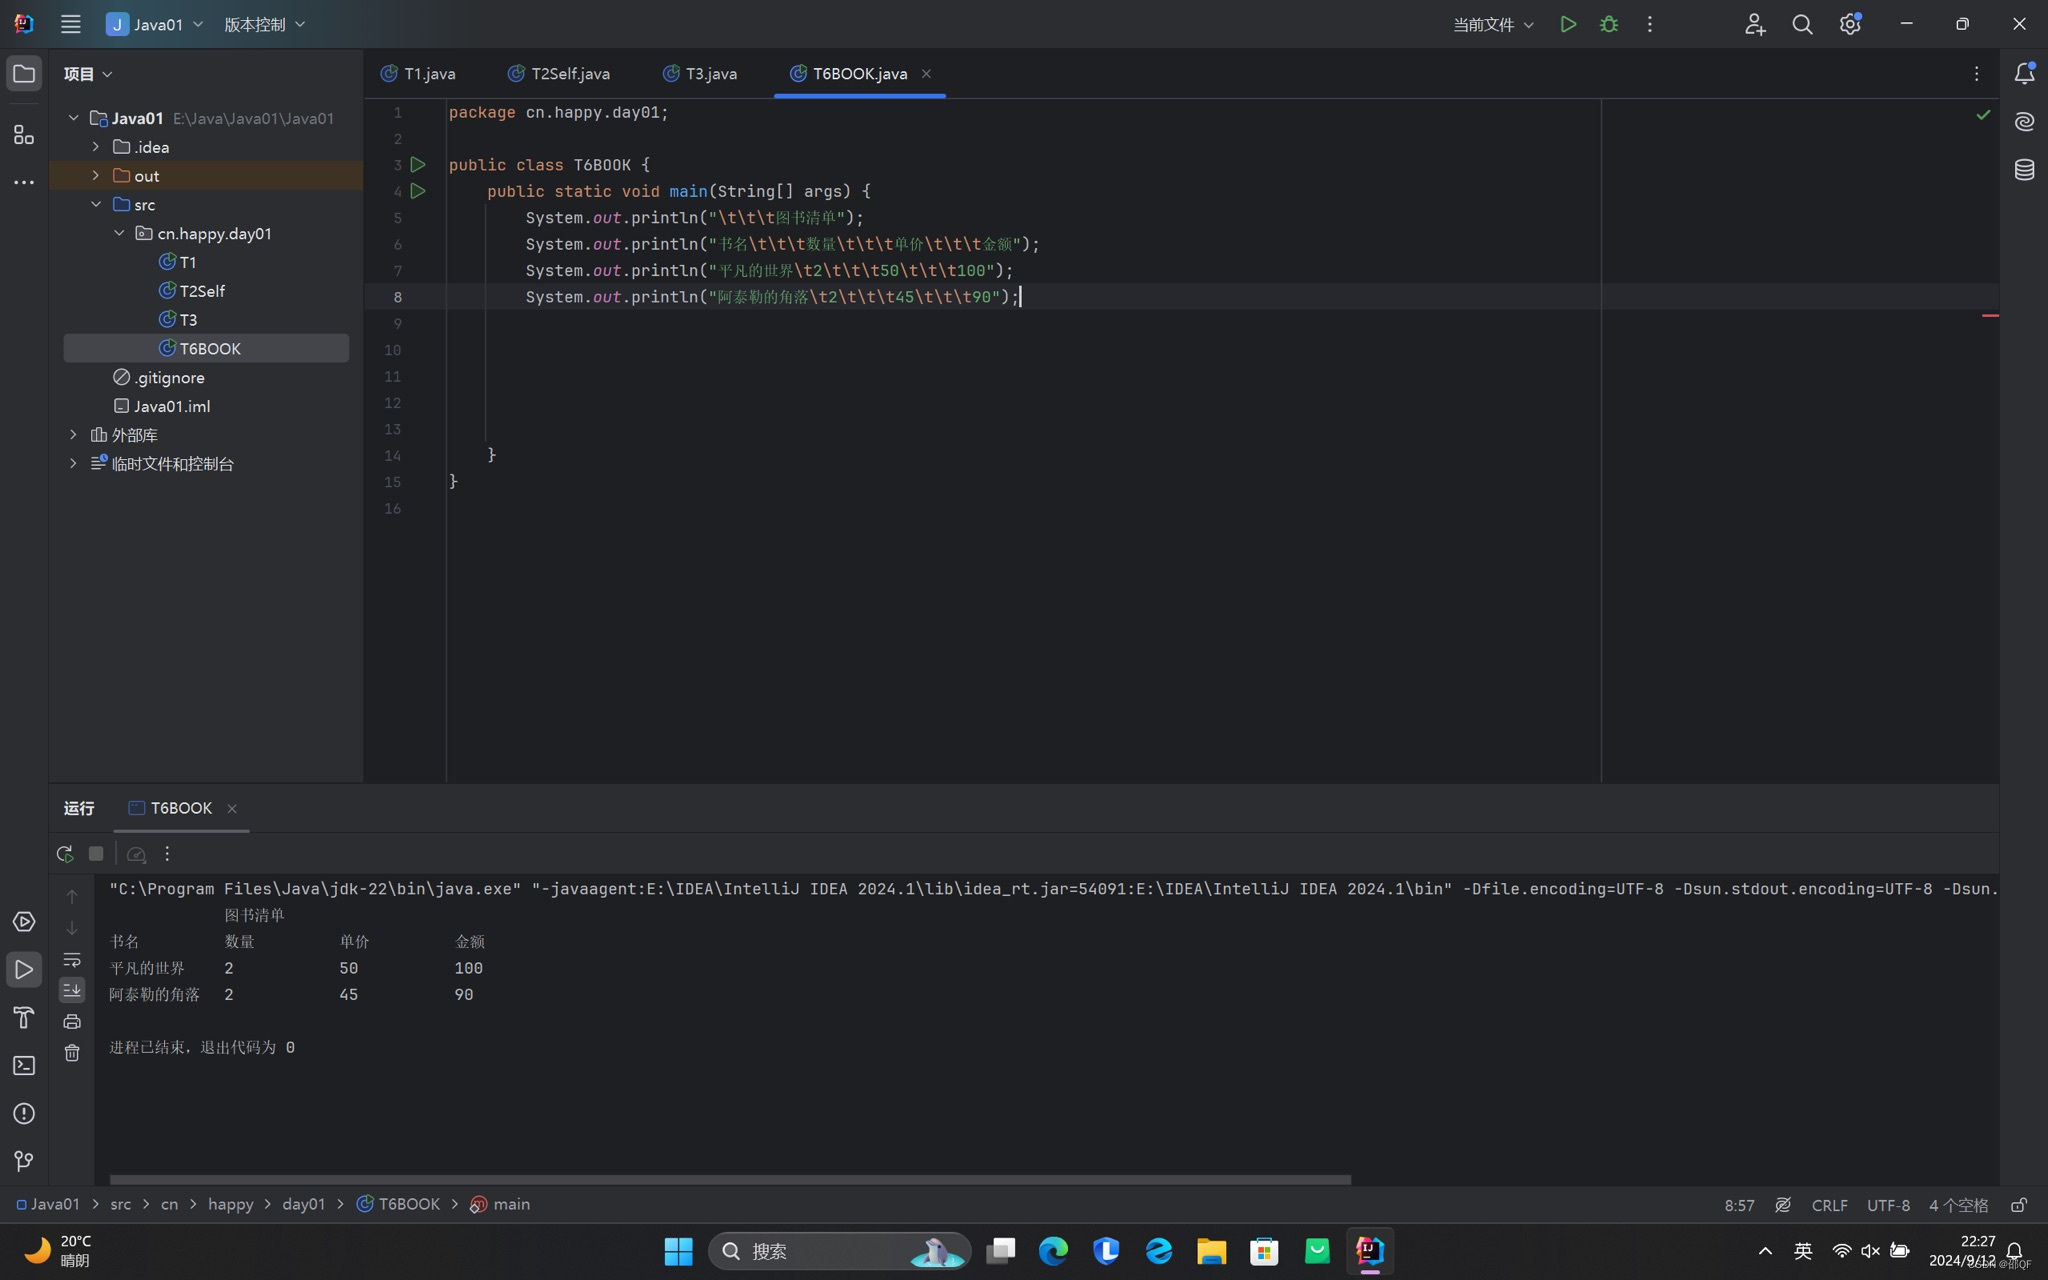The width and height of the screenshot is (2048, 1280).
Task: Open the 项目 view dropdown
Action: point(88,74)
